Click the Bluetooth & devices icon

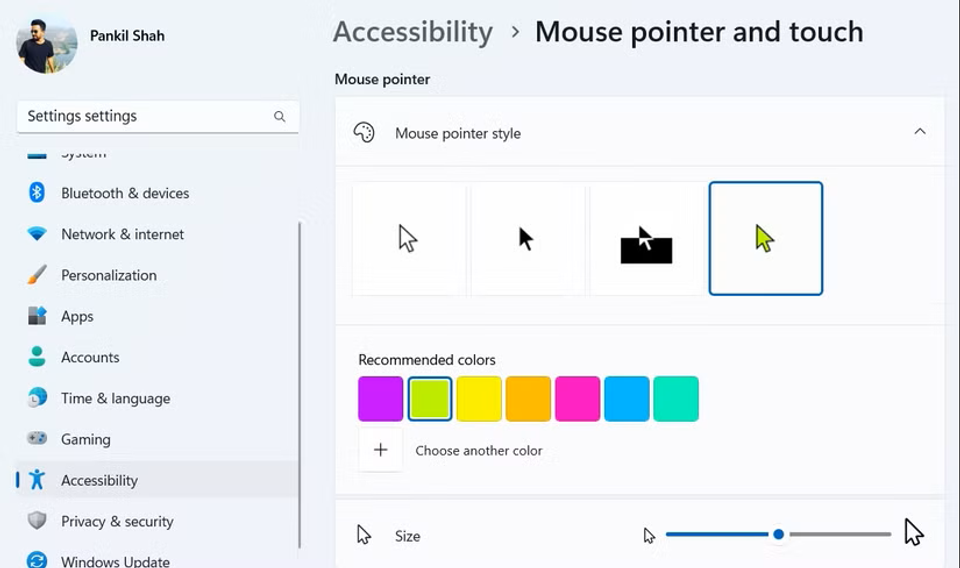pyautogui.click(x=37, y=193)
